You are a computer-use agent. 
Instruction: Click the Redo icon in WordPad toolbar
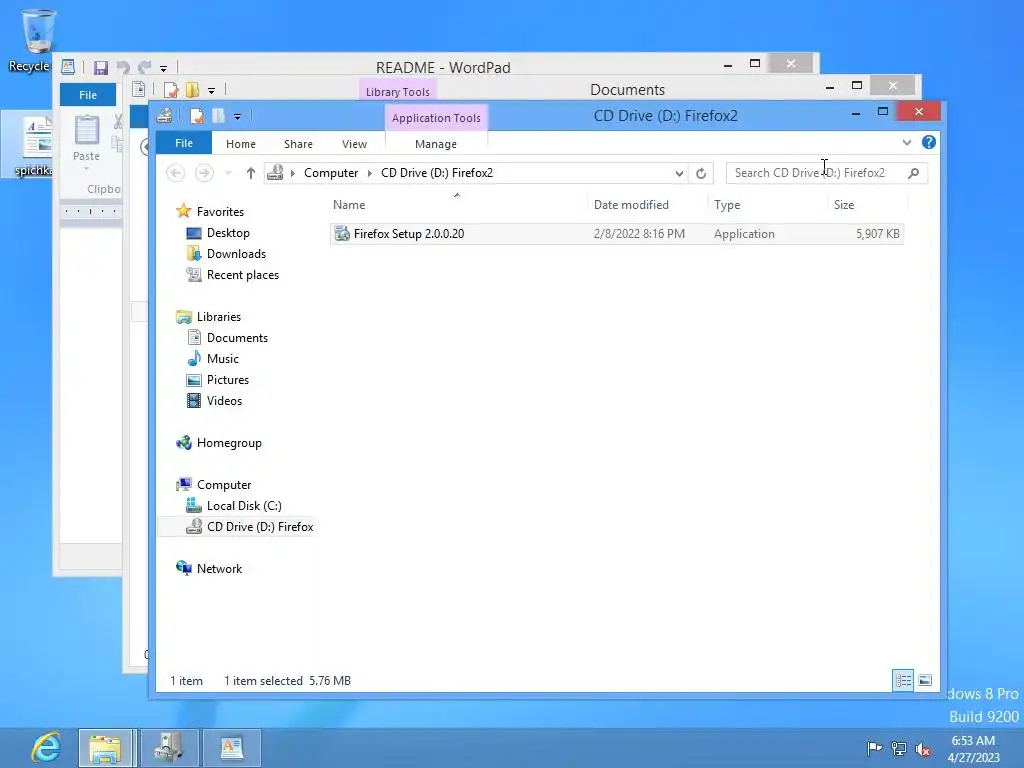point(144,67)
